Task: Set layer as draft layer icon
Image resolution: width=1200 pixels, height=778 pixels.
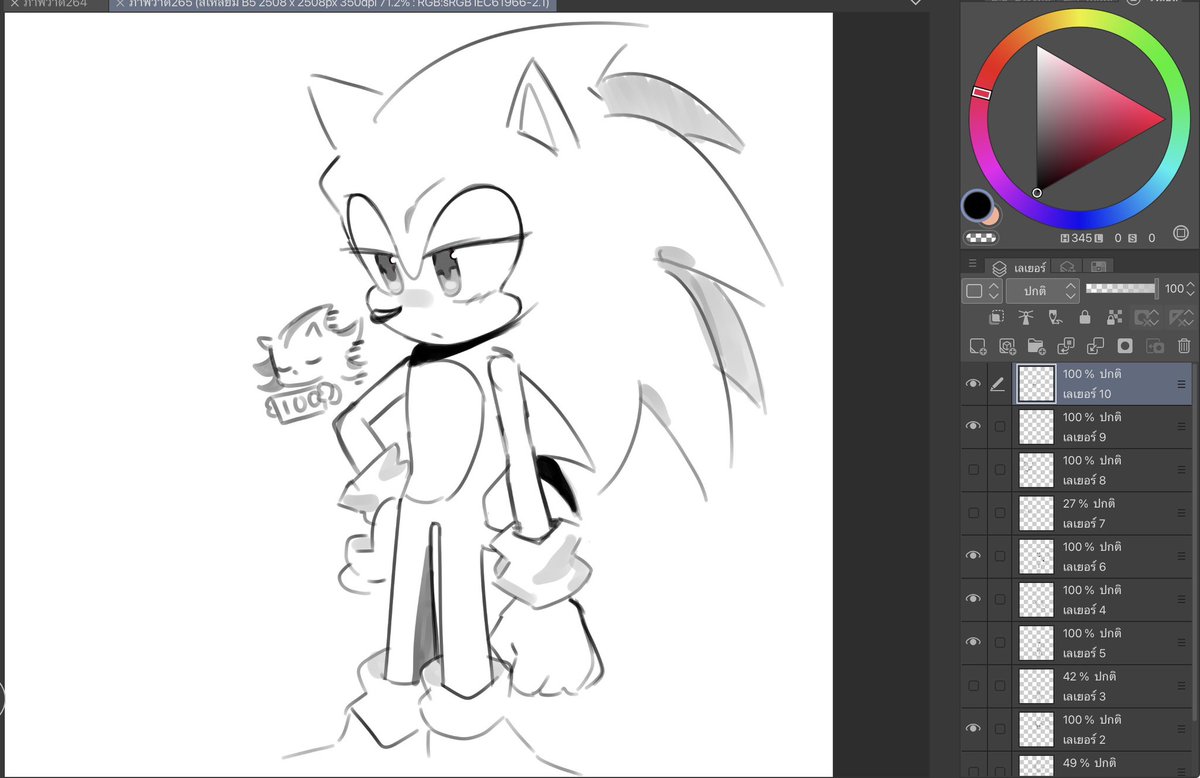Action: pos(1055,318)
